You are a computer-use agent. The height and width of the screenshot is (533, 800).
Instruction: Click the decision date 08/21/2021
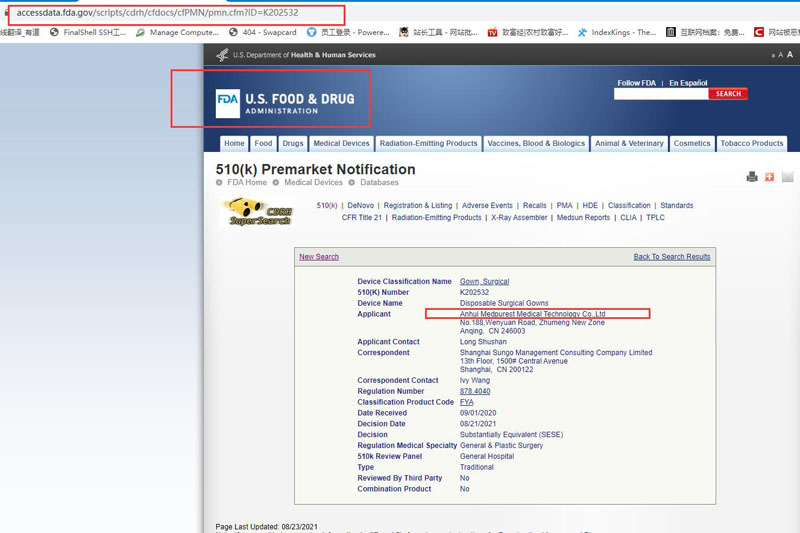478,423
